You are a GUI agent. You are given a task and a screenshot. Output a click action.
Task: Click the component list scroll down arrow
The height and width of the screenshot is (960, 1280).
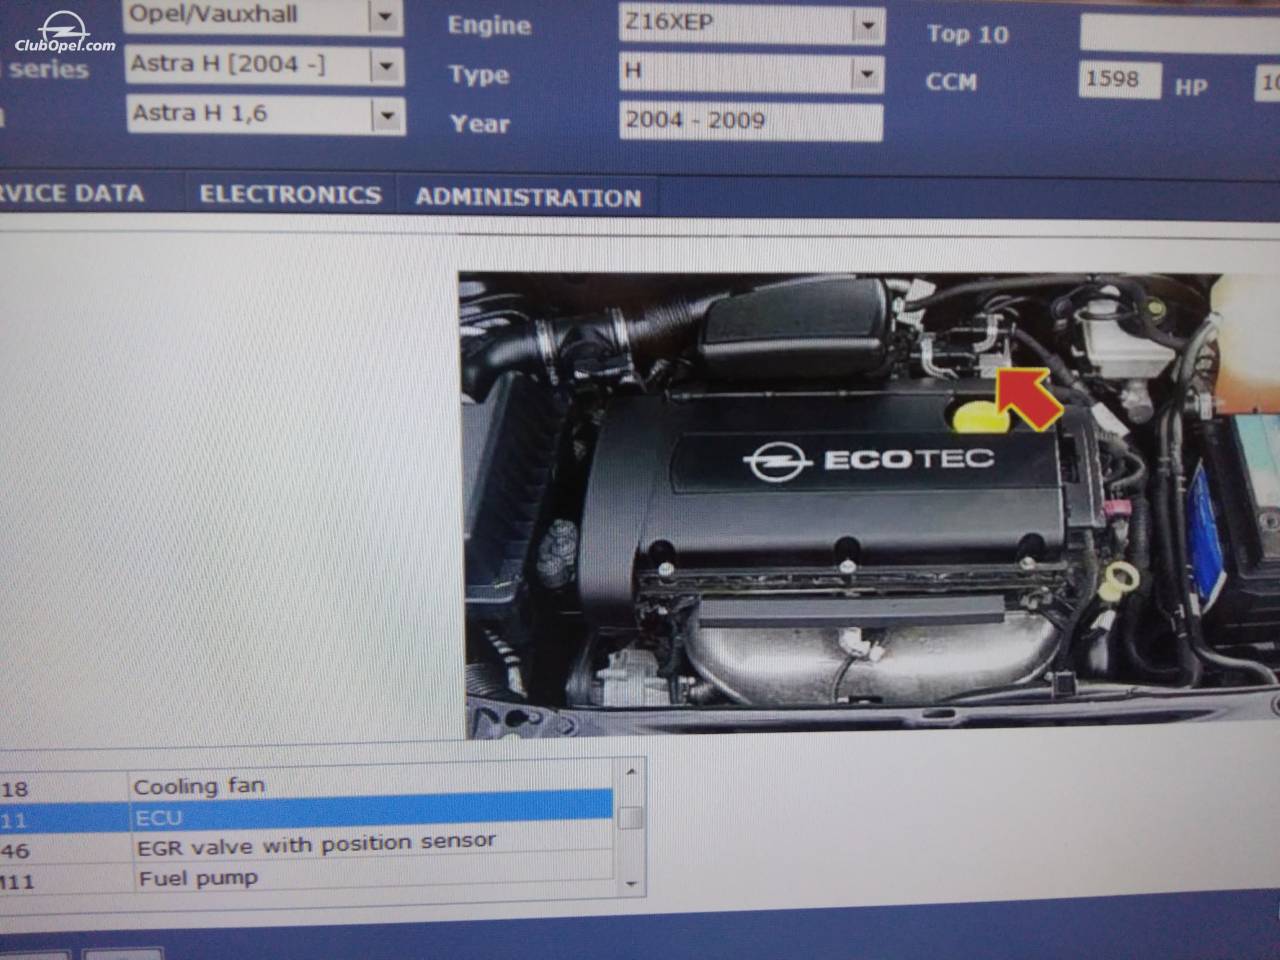(631, 883)
